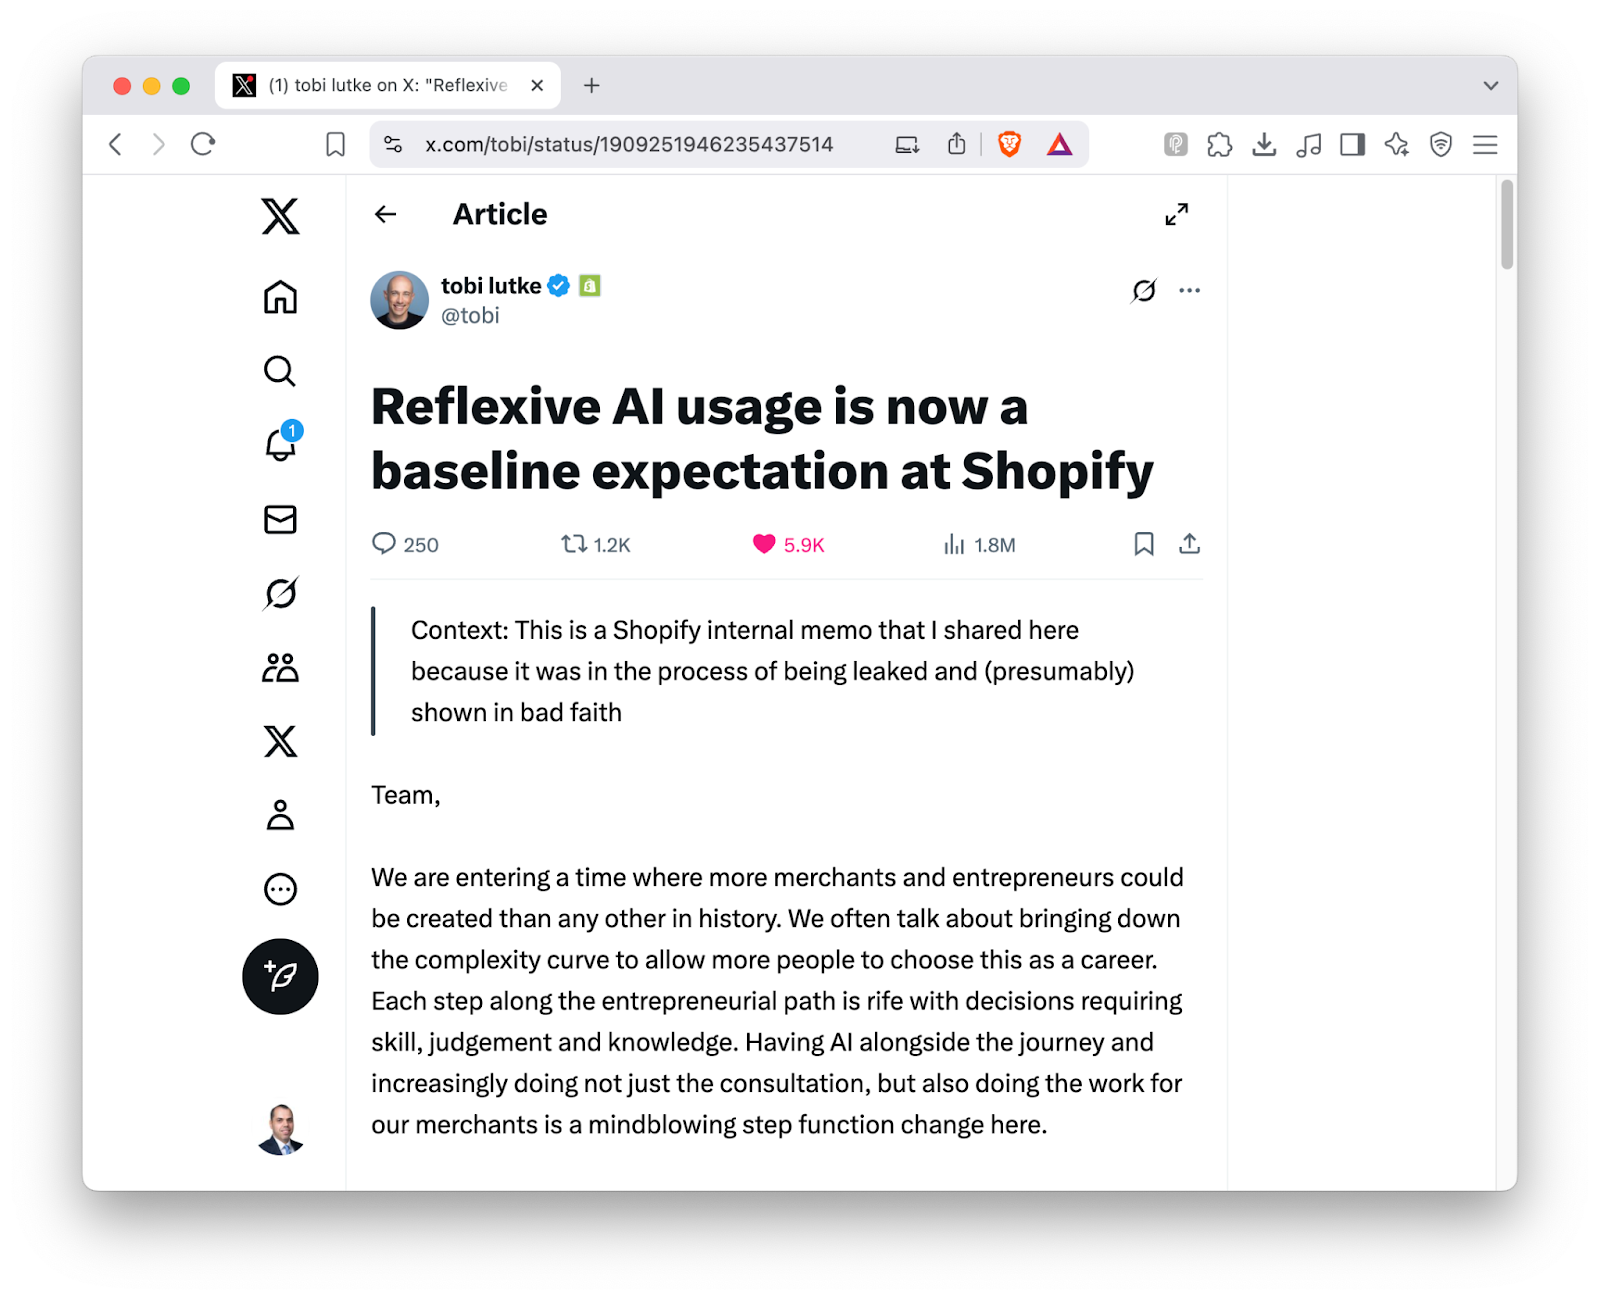Open the Home feed icon
Viewport: 1600px width, 1300px height.
280,297
